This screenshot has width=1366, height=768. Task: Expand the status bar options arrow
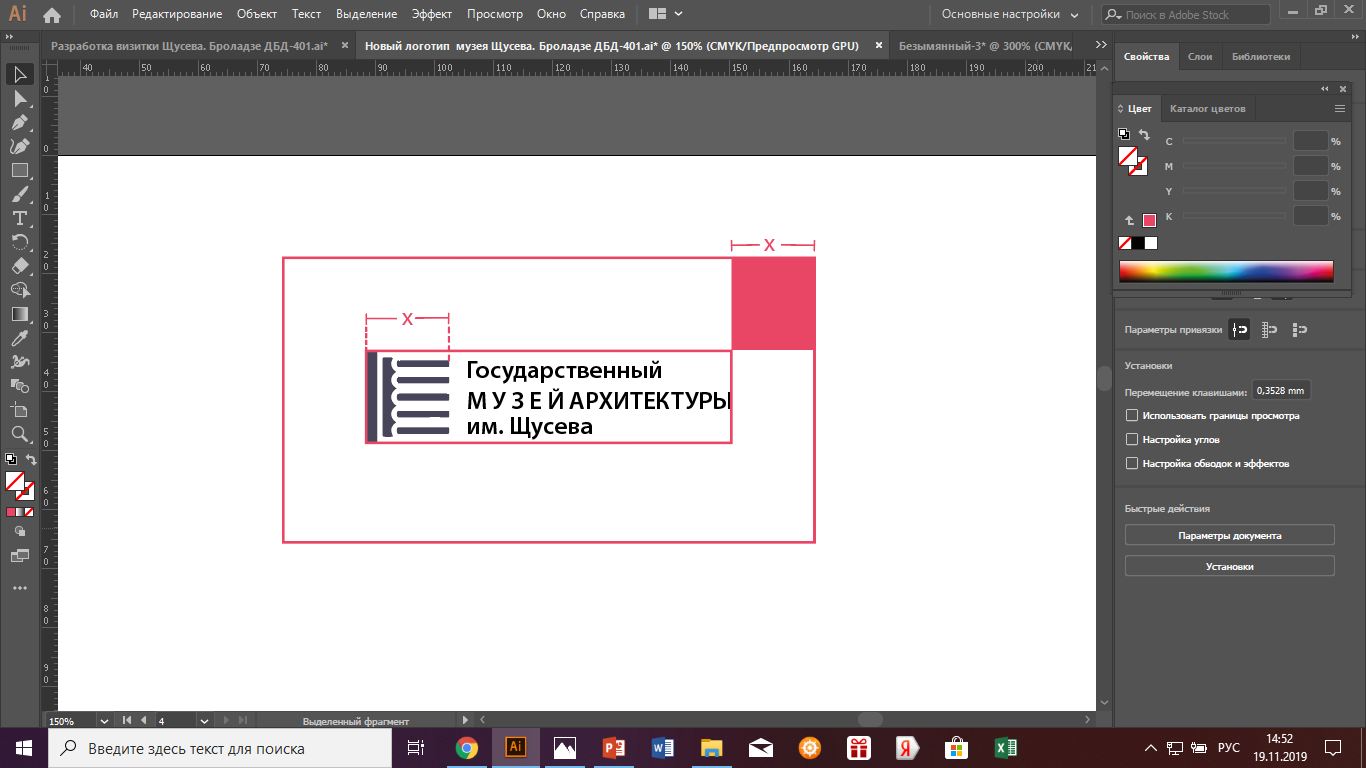click(x=464, y=720)
